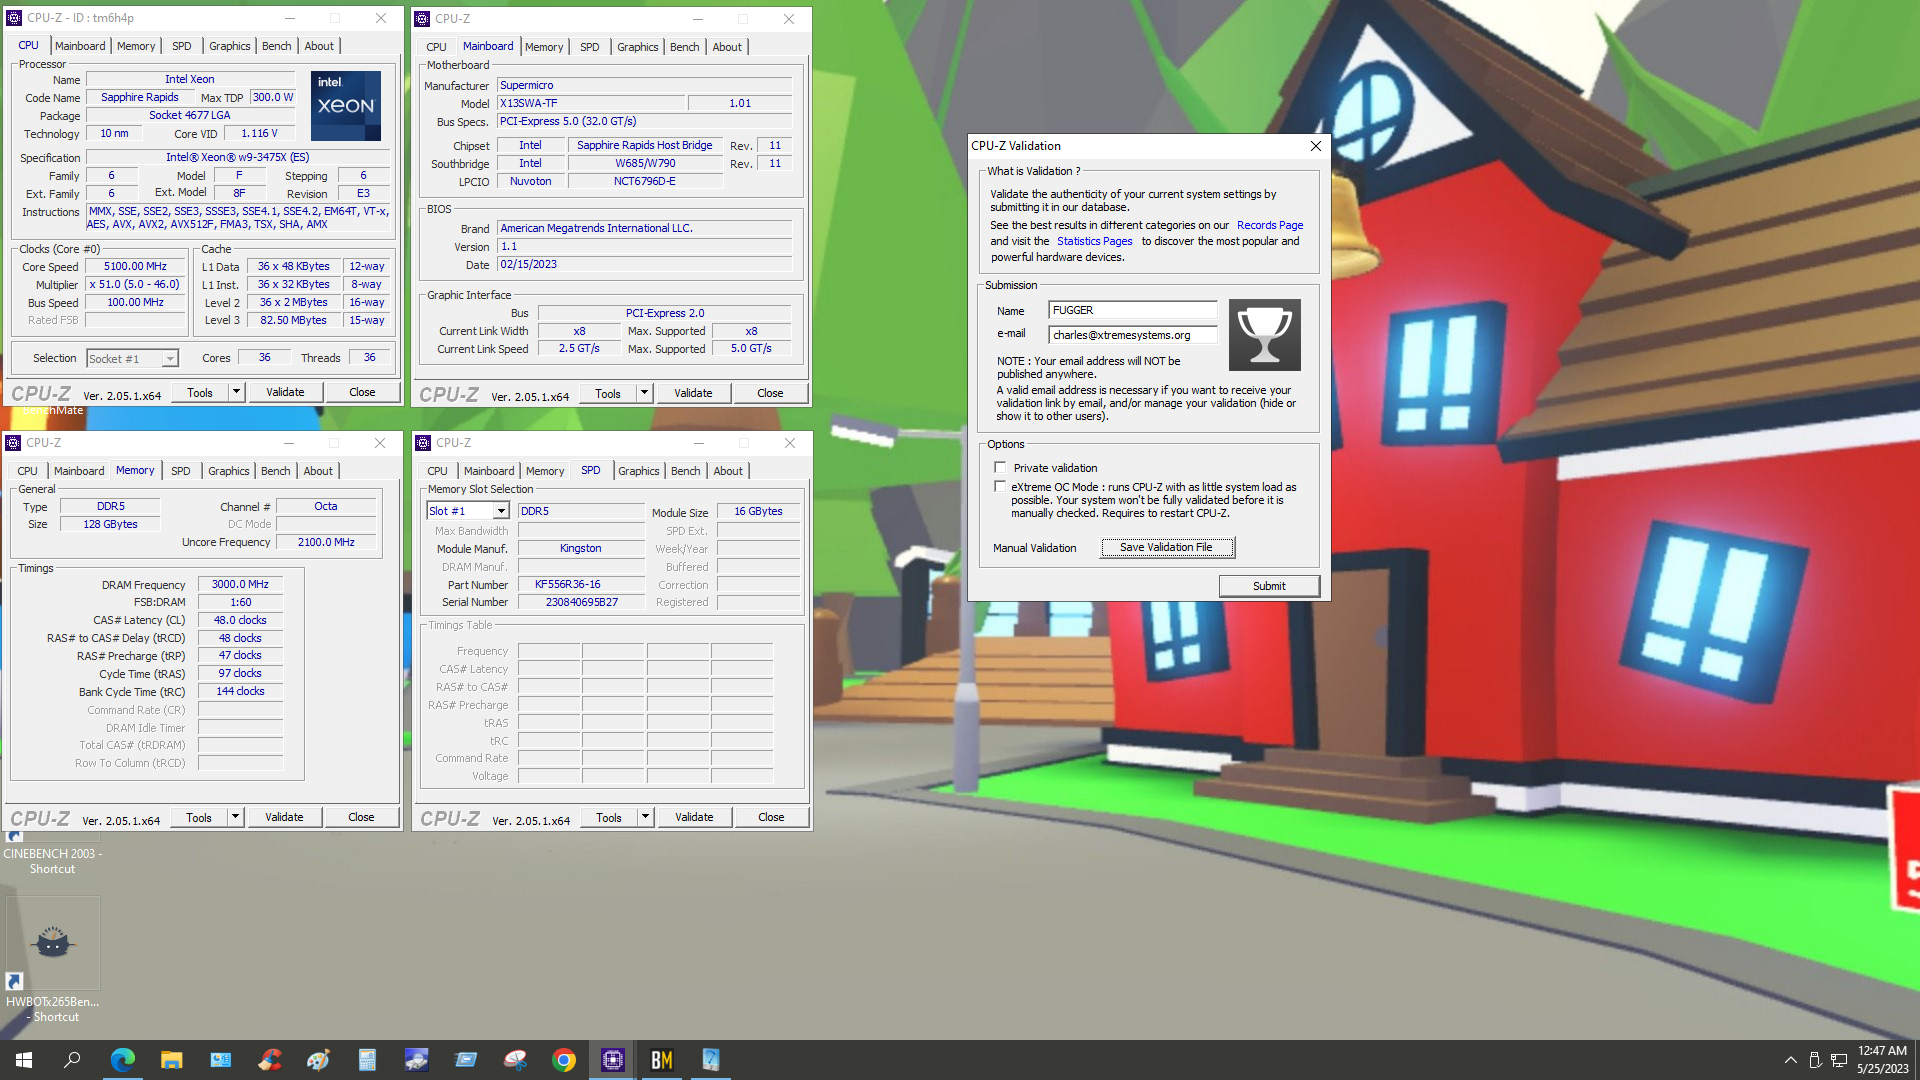Viewport: 1920px width, 1080px height.
Task: Click Serial Number 230840695B27
Action: point(581,602)
